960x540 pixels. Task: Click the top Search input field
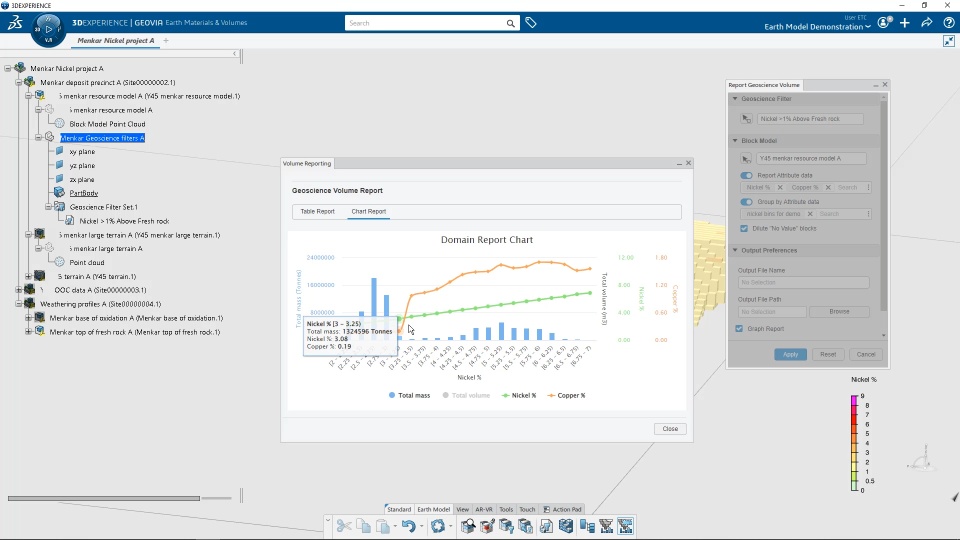[425, 23]
